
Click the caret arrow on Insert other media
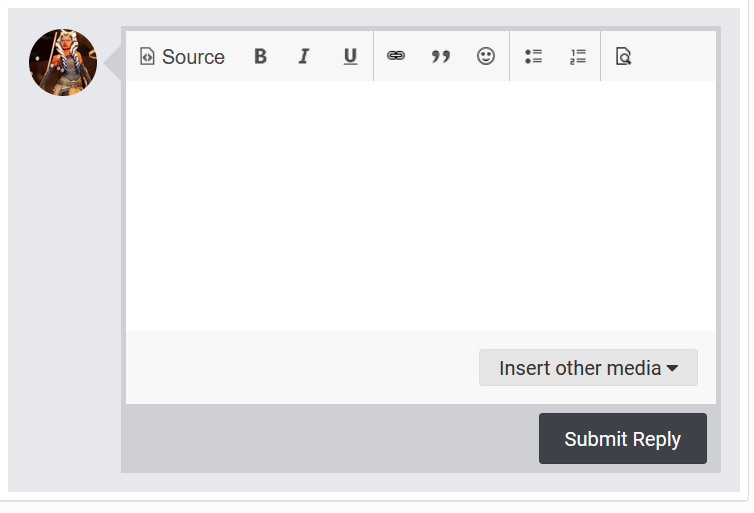click(672, 368)
